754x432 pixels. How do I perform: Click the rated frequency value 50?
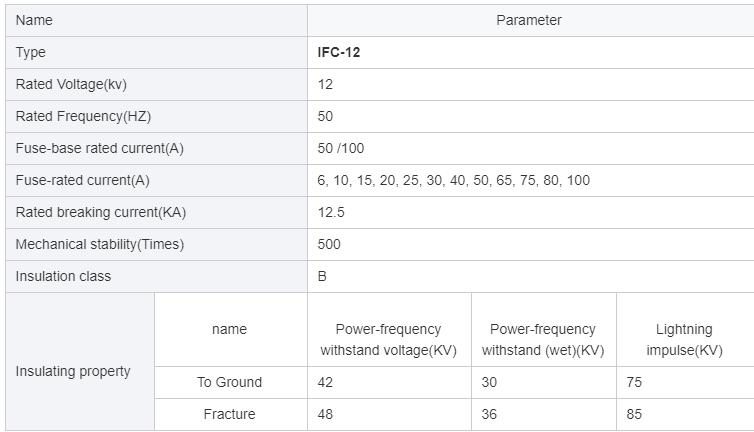coord(325,116)
